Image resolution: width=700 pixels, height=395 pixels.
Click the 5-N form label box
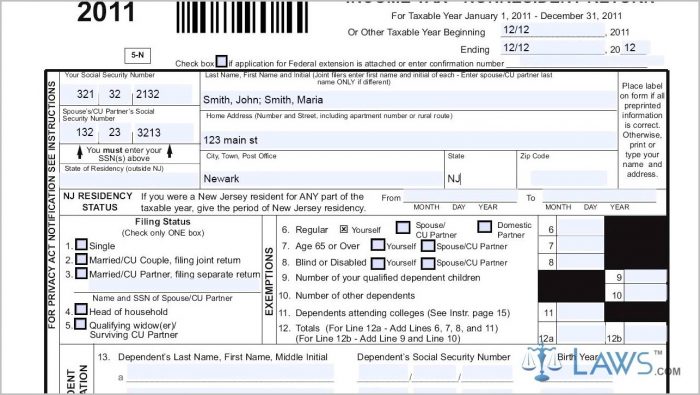pos(138,55)
